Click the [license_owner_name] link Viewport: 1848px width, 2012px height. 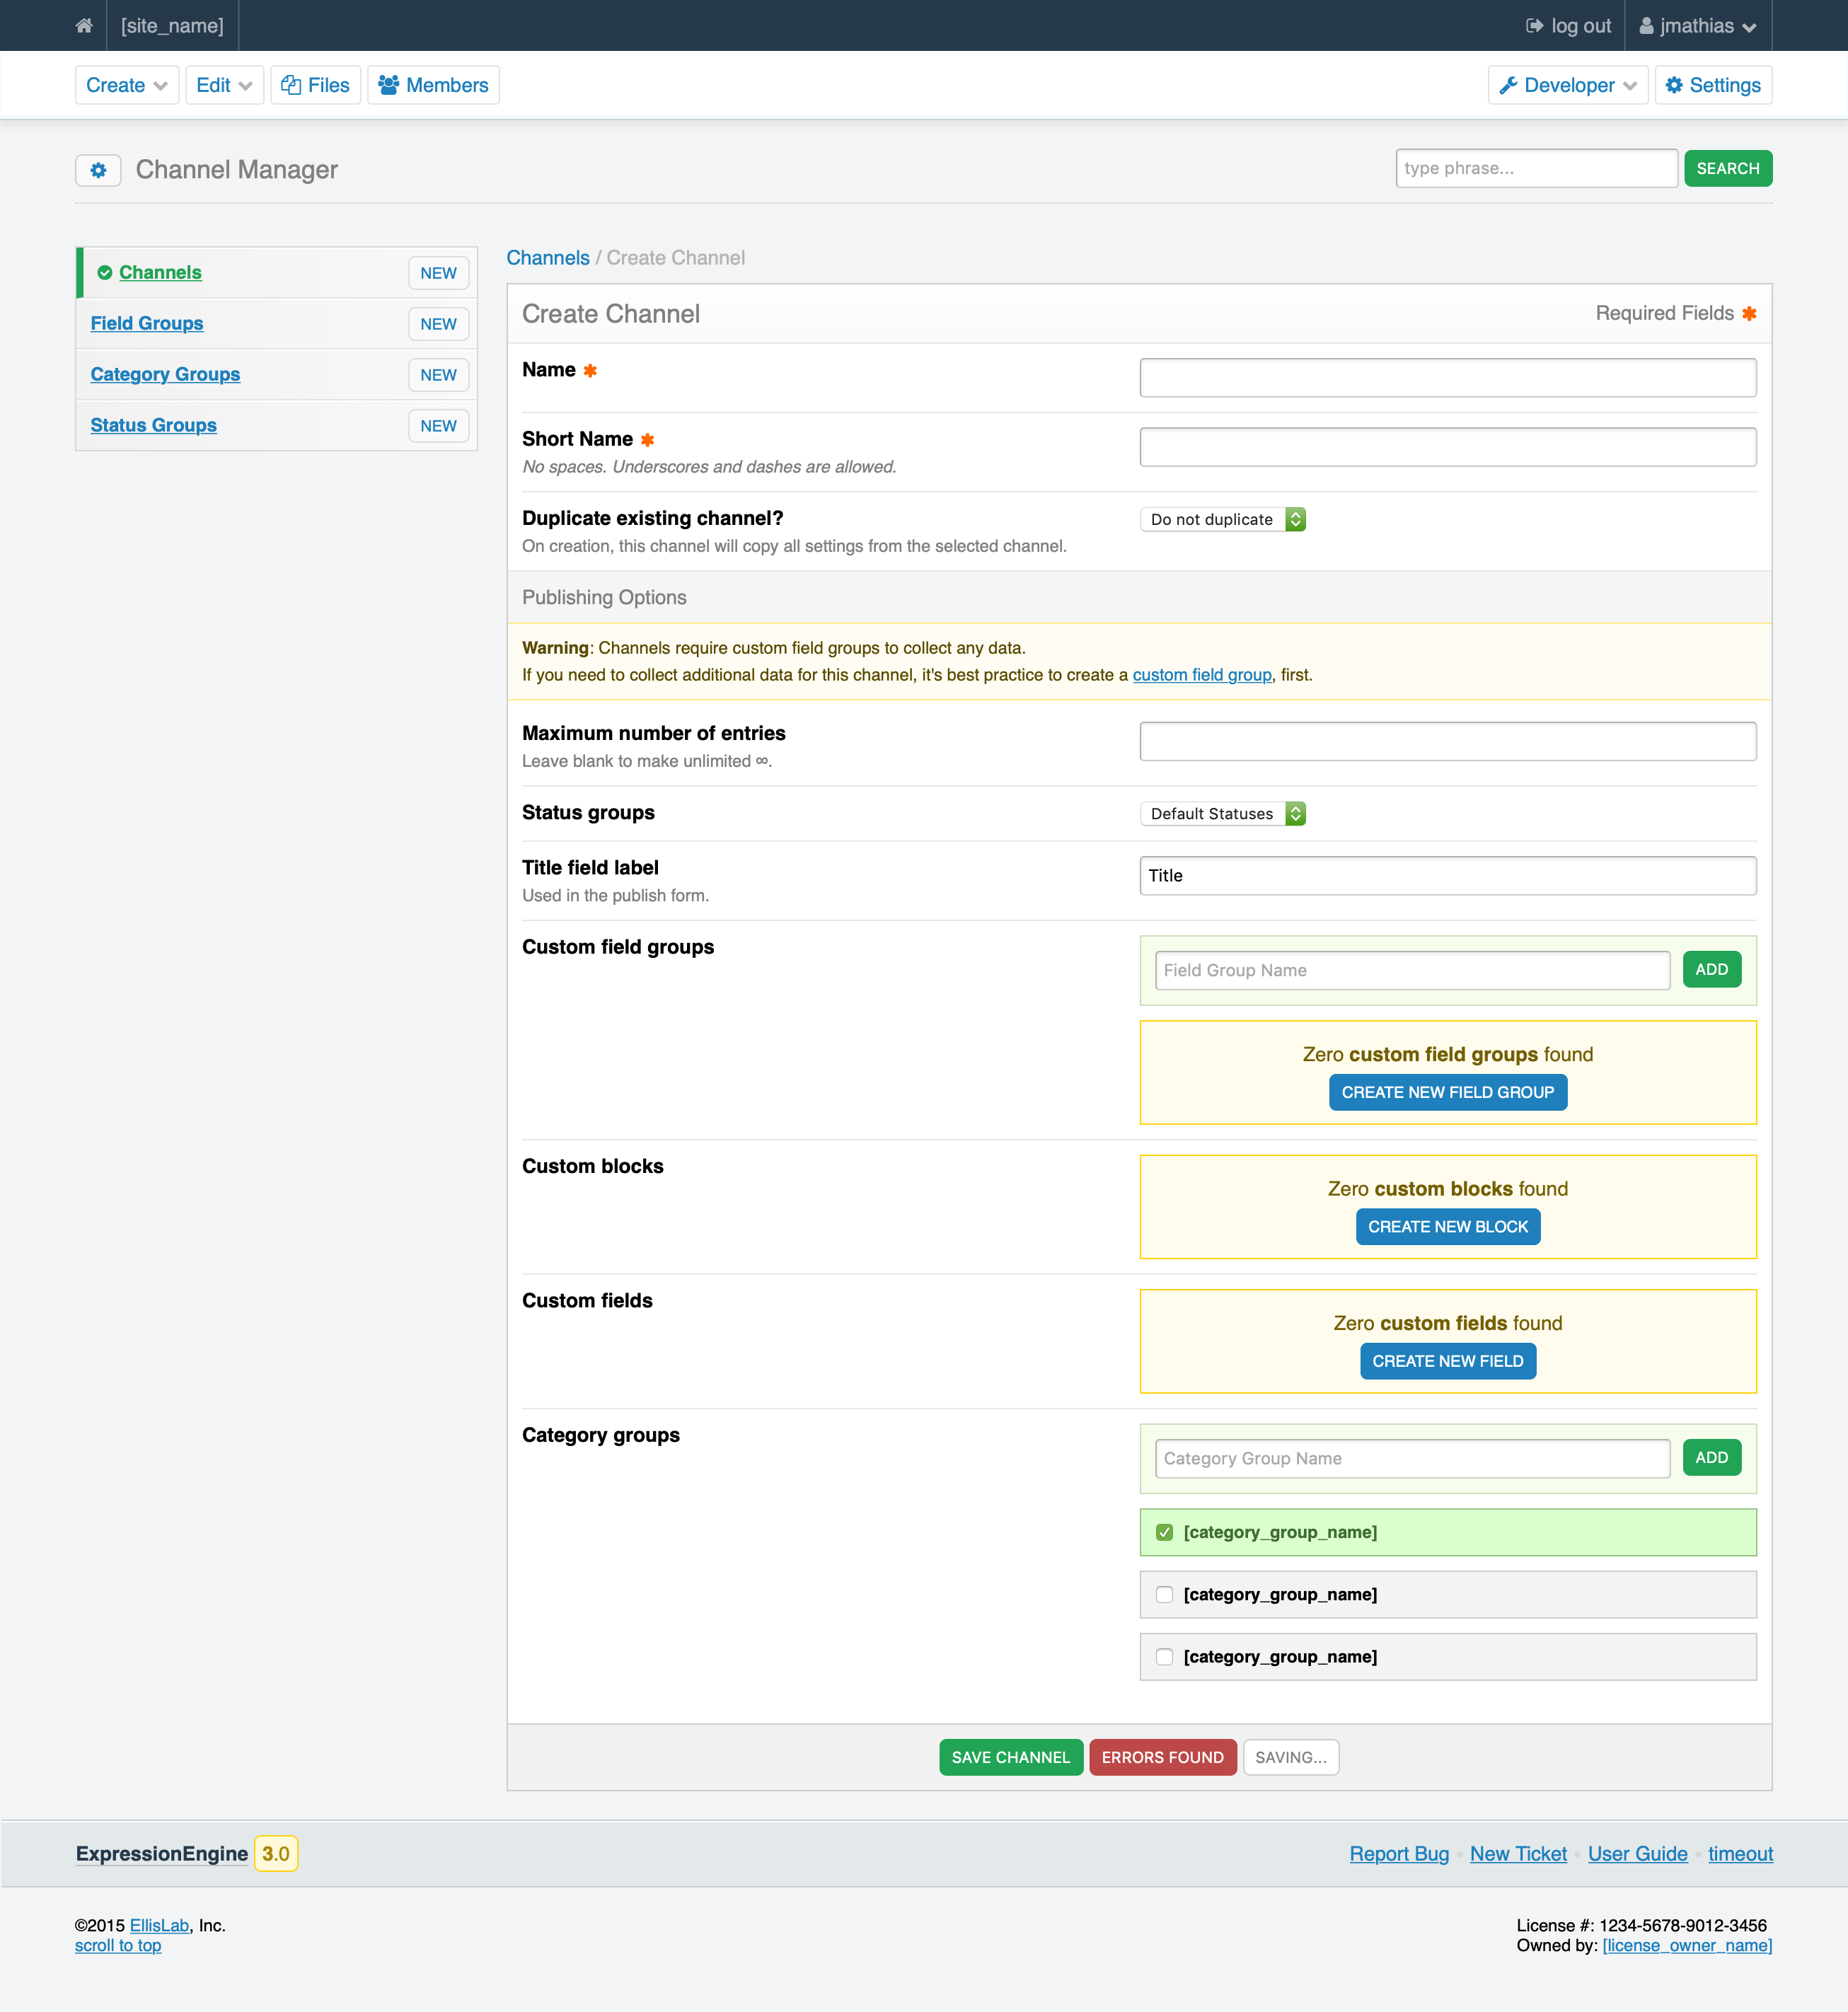1687,1945
